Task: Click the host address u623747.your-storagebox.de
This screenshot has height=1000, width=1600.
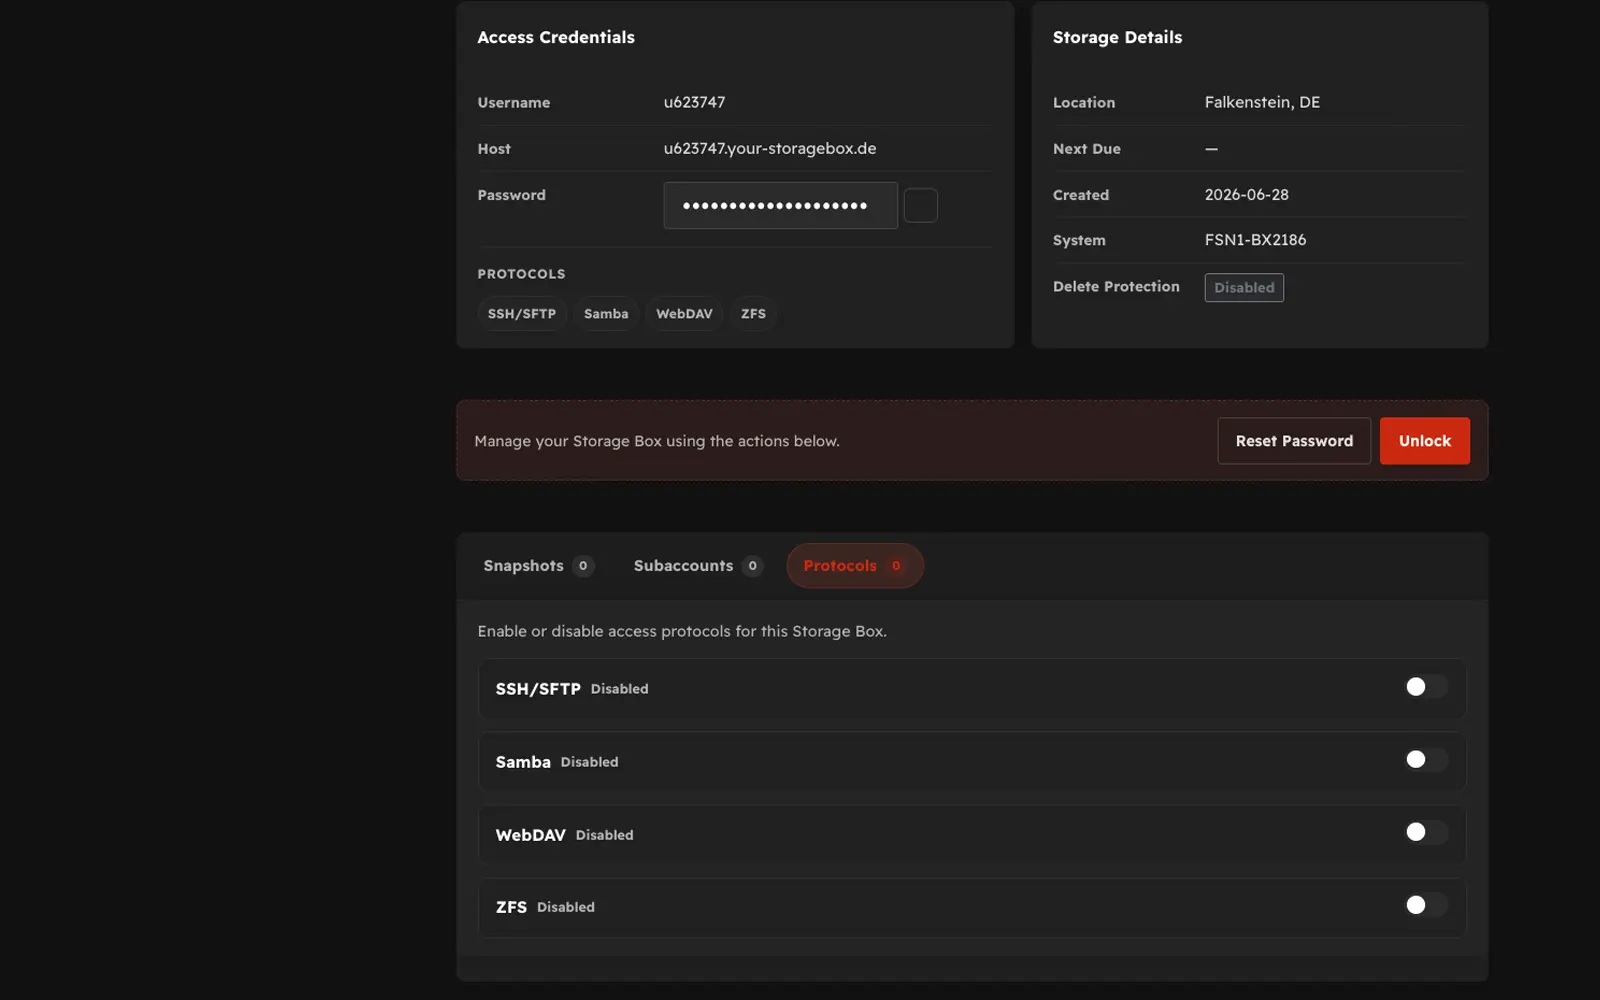Action: (x=770, y=148)
